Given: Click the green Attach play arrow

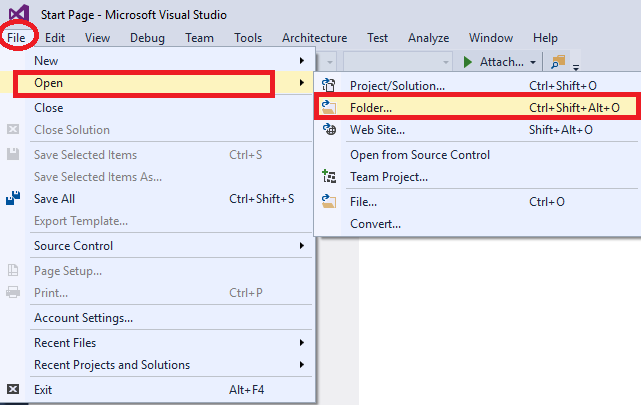Looking at the screenshot, I should pos(468,62).
